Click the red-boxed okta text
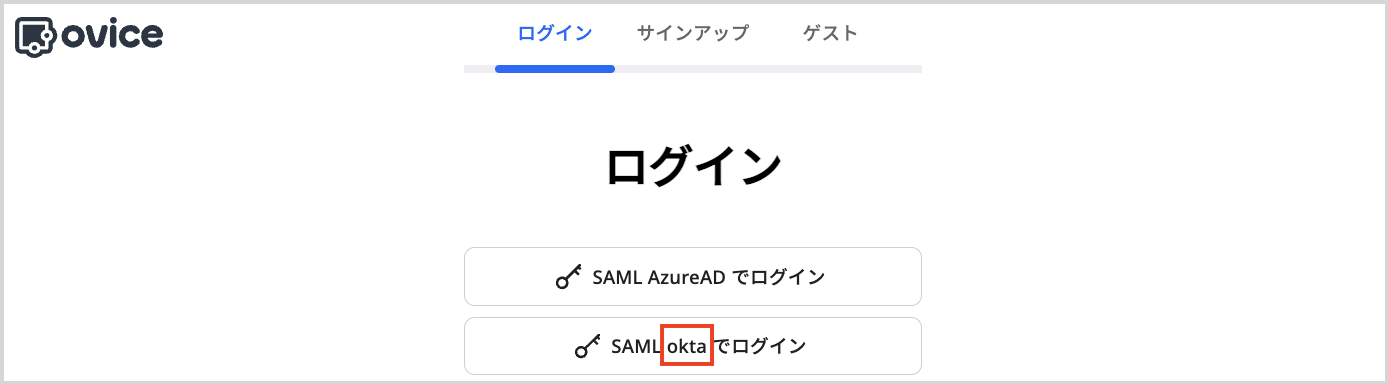 pyautogui.click(x=687, y=346)
